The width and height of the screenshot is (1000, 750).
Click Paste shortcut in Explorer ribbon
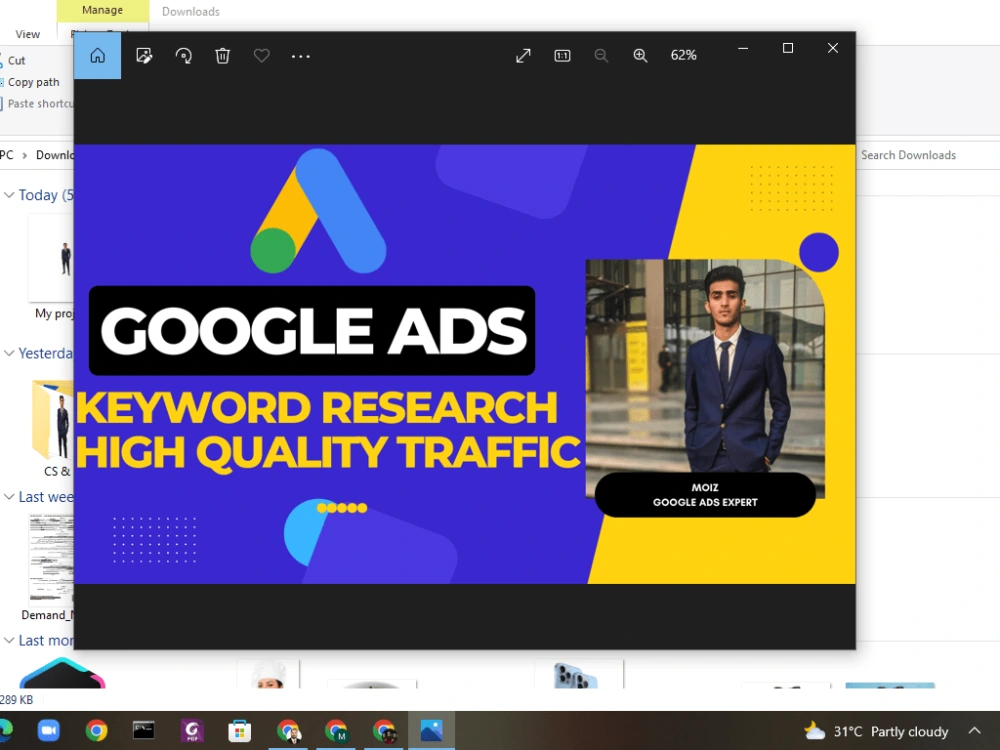(37, 103)
